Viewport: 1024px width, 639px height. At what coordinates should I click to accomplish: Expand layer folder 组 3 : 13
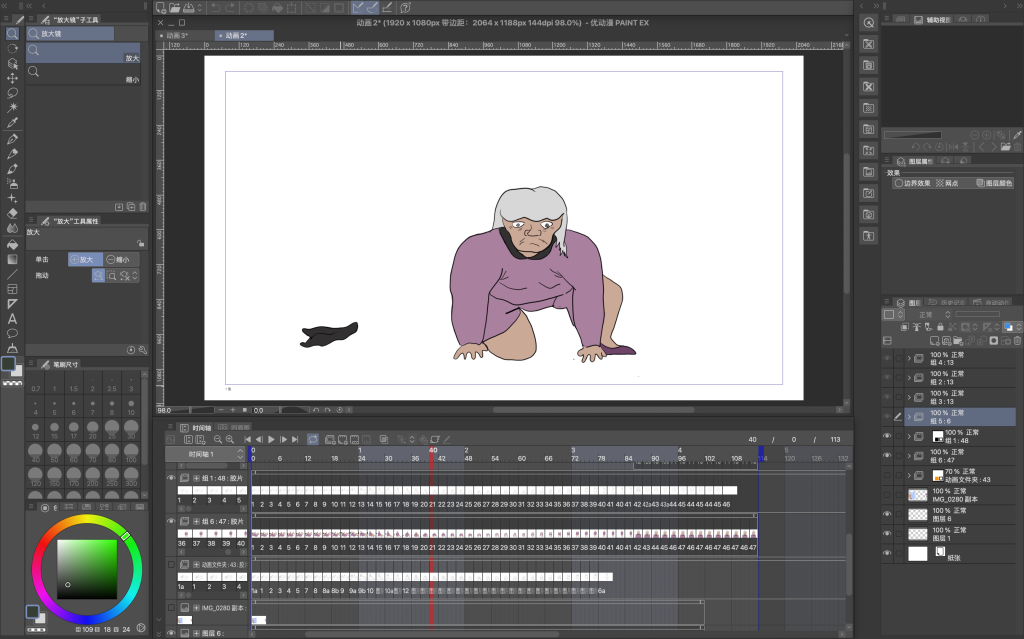coord(909,397)
